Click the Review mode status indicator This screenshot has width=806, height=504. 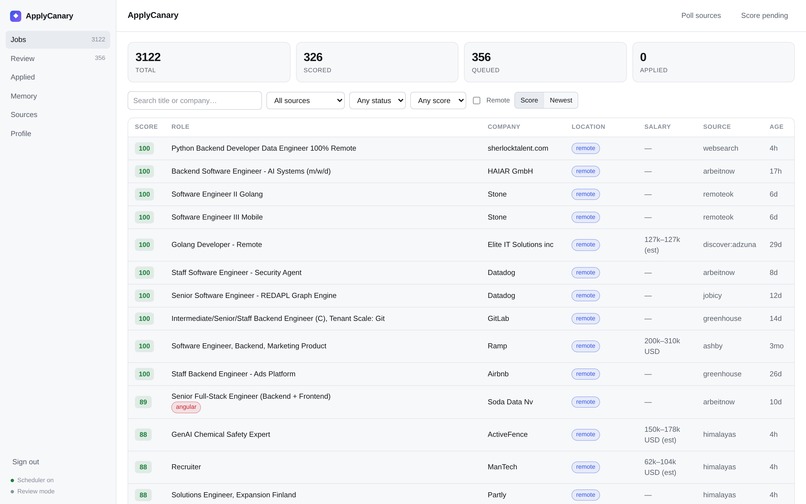(32, 492)
